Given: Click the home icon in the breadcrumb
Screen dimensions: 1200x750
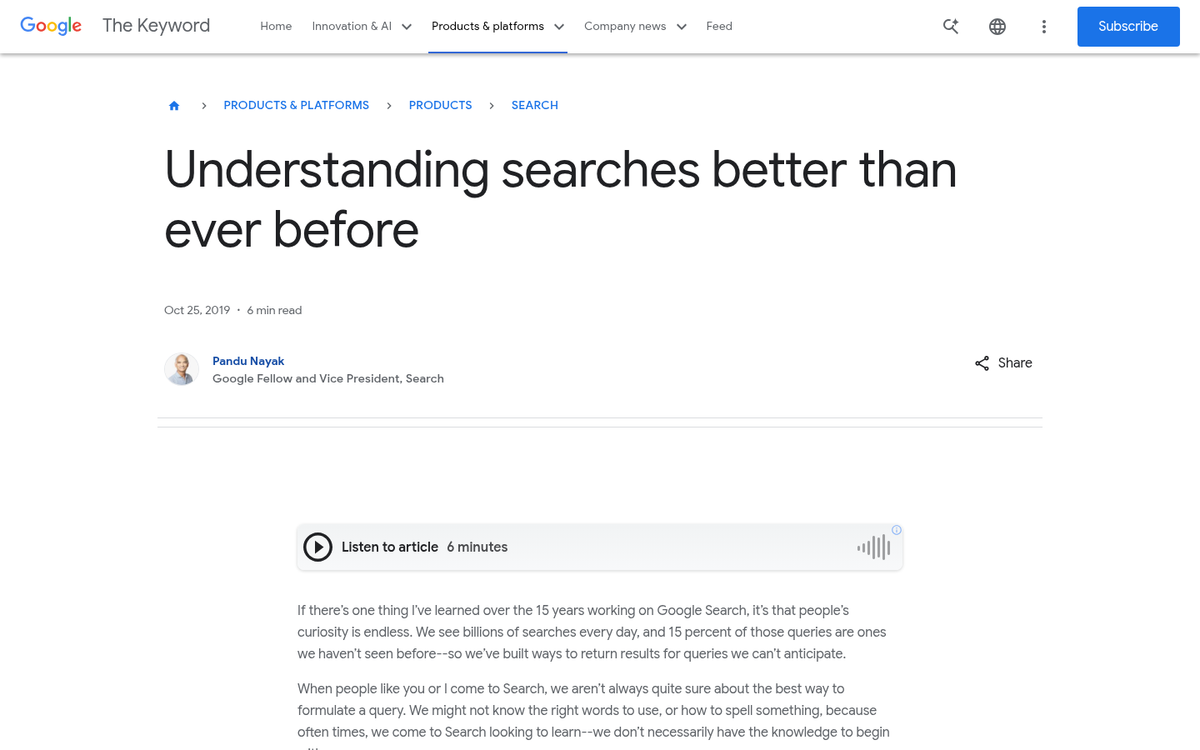Looking at the screenshot, I should point(174,104).
